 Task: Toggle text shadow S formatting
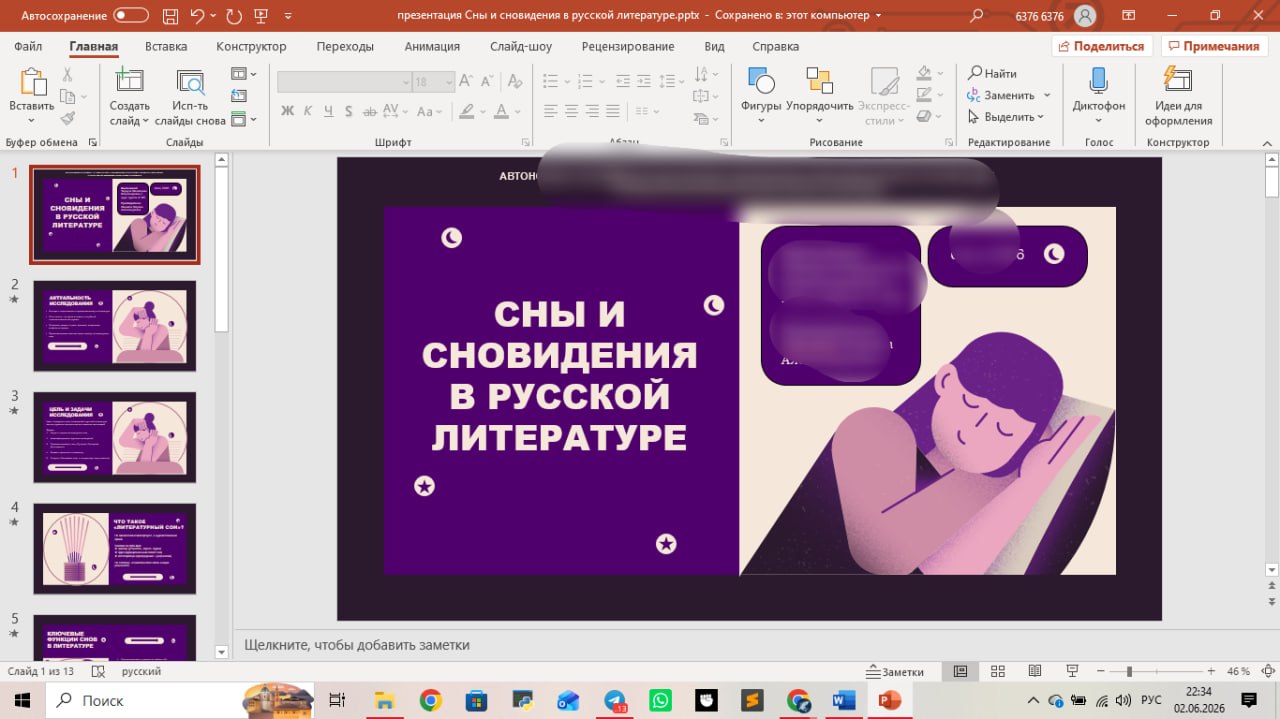[x=350, y=111]
